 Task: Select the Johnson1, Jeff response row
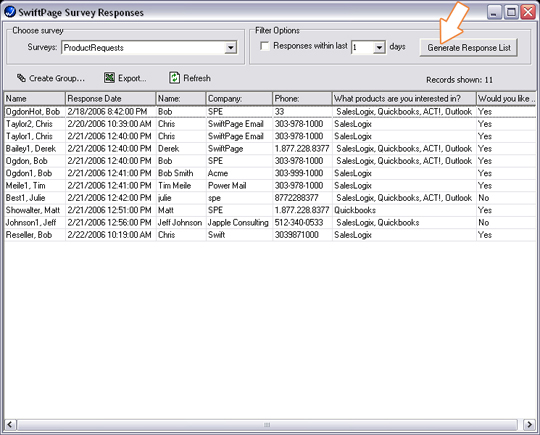(270, 222)
